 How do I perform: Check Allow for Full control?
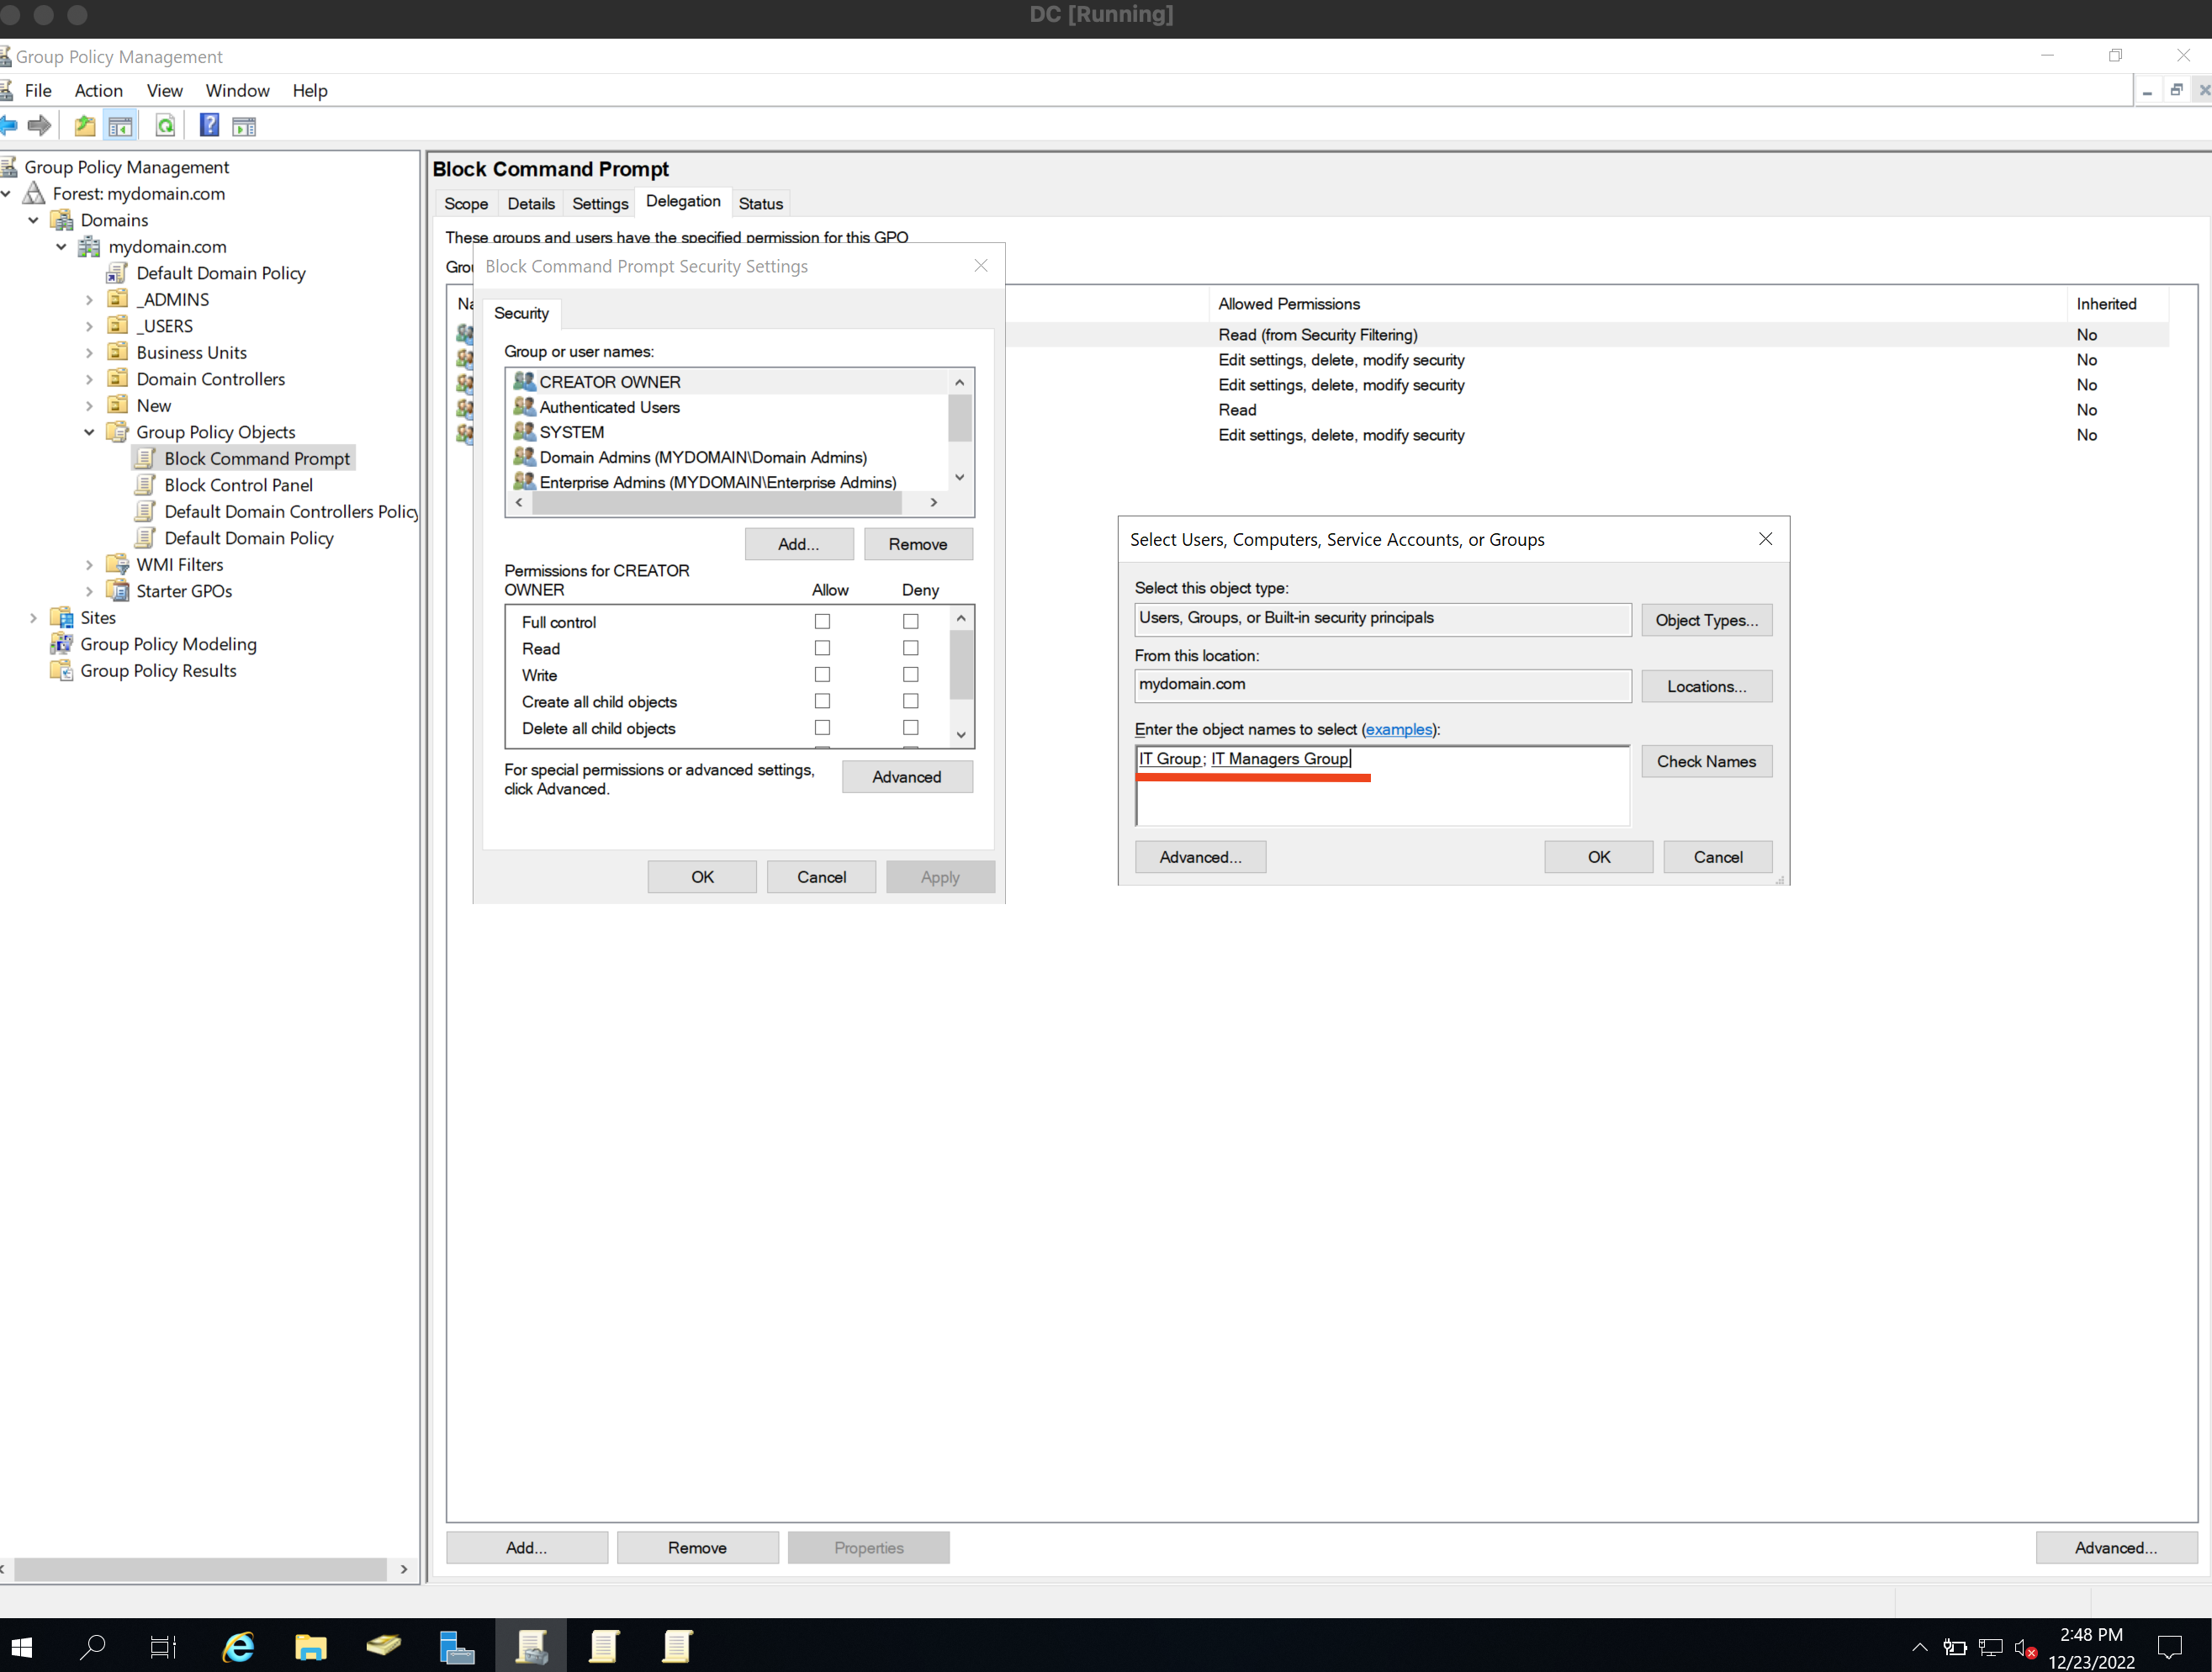click(x=822, y=622)
